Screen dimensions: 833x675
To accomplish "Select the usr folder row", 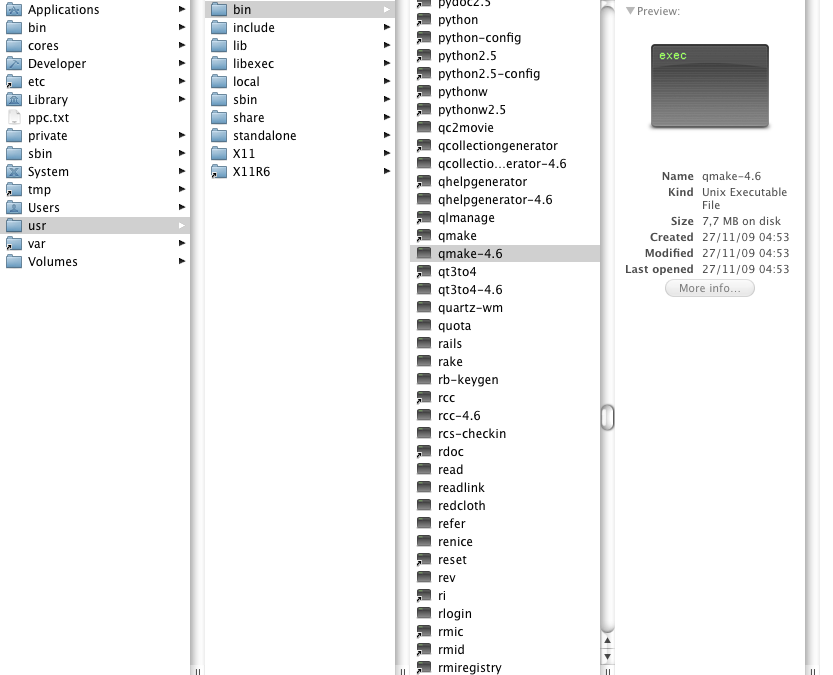I will tap(96, 226).
